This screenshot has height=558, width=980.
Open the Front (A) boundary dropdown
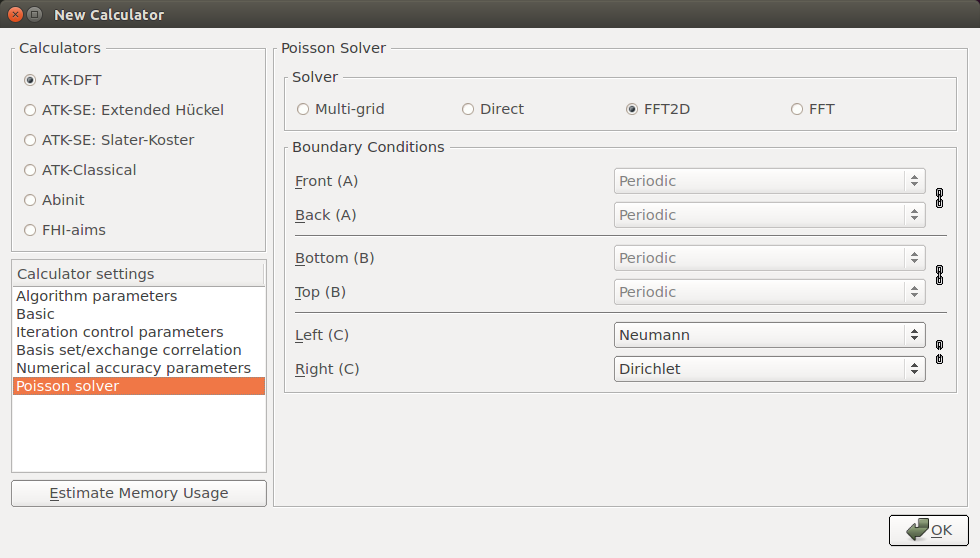tap(769, 181)
